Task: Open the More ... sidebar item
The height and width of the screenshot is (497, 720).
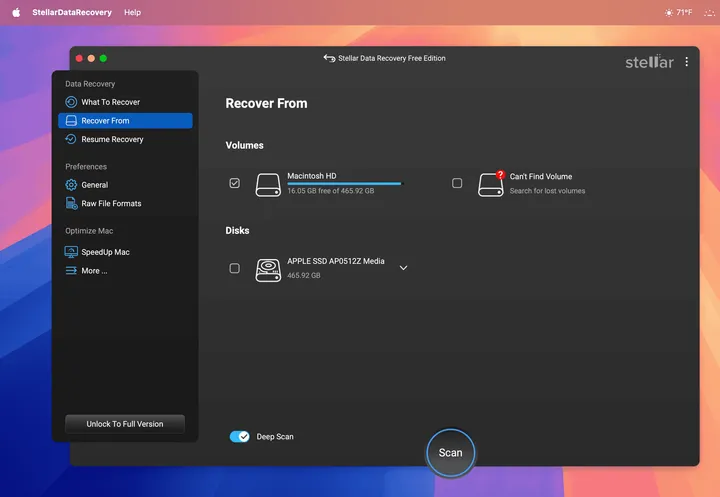Action: [94, 271]
